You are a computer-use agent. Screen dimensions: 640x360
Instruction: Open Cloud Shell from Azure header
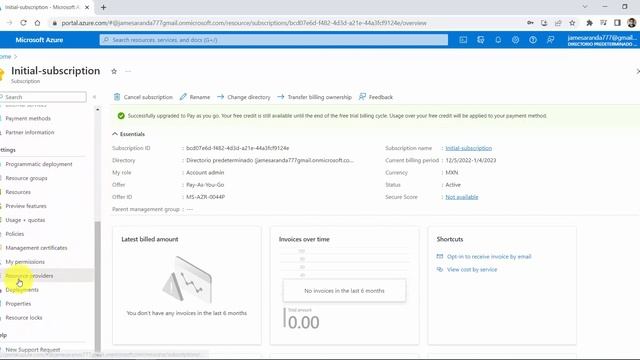point(463,40)
